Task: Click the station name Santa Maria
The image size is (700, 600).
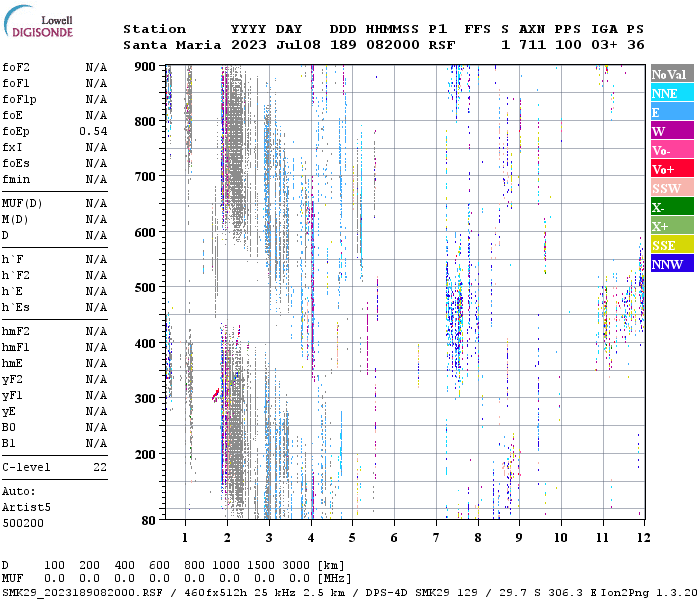Action: pyautogui.click(x=172, y=45)
